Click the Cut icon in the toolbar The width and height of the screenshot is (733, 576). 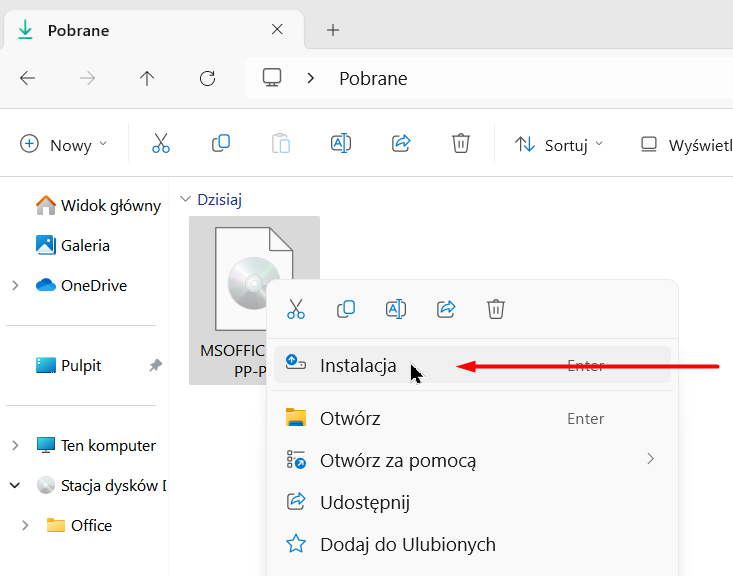click(161, 143)
